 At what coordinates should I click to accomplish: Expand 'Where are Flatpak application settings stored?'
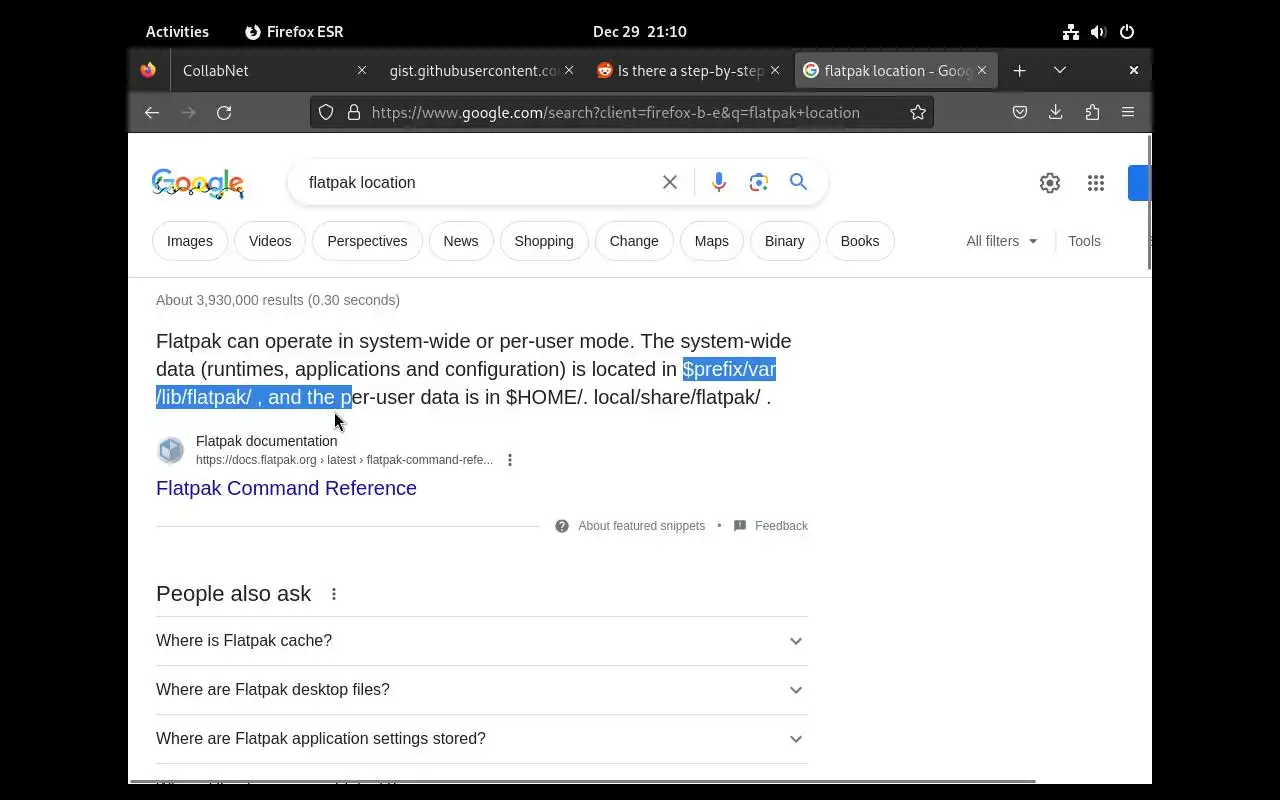[x=482, y=739]
